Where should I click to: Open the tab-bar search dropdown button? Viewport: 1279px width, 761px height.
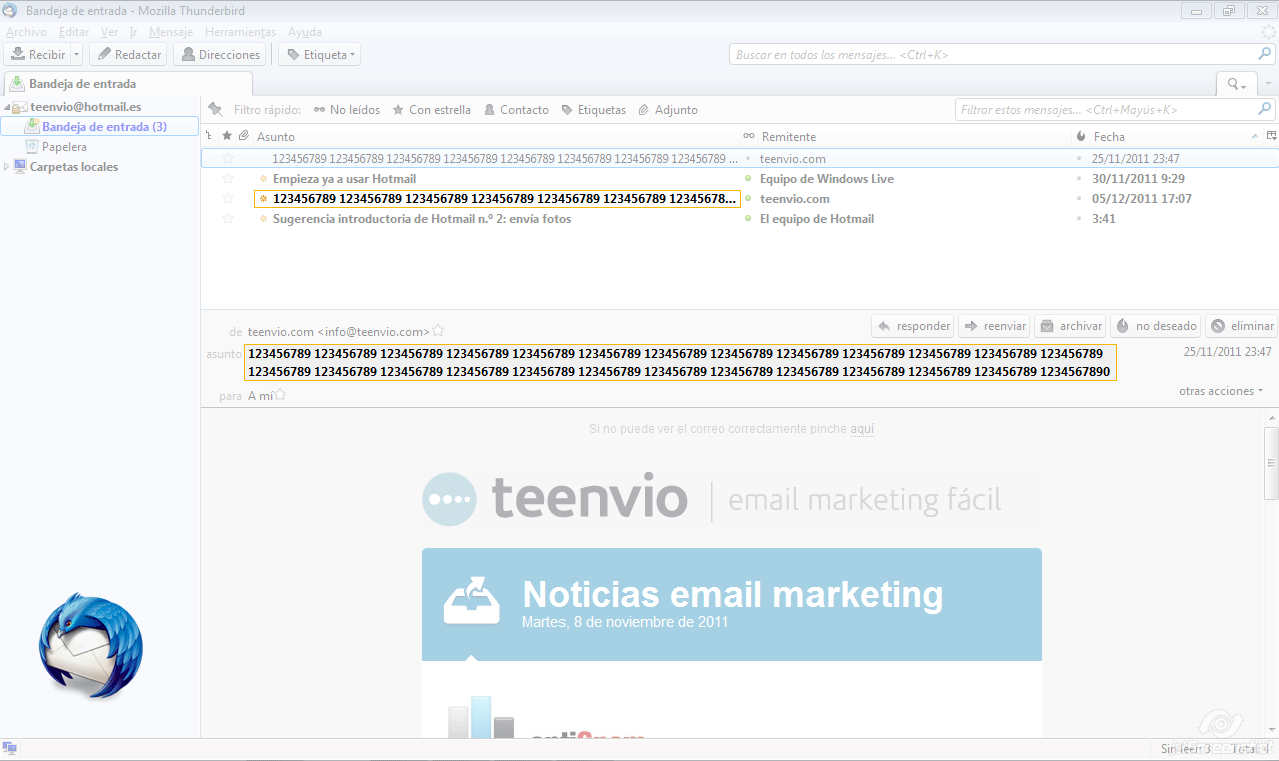pyautogui.click(x=1237, y=84)
